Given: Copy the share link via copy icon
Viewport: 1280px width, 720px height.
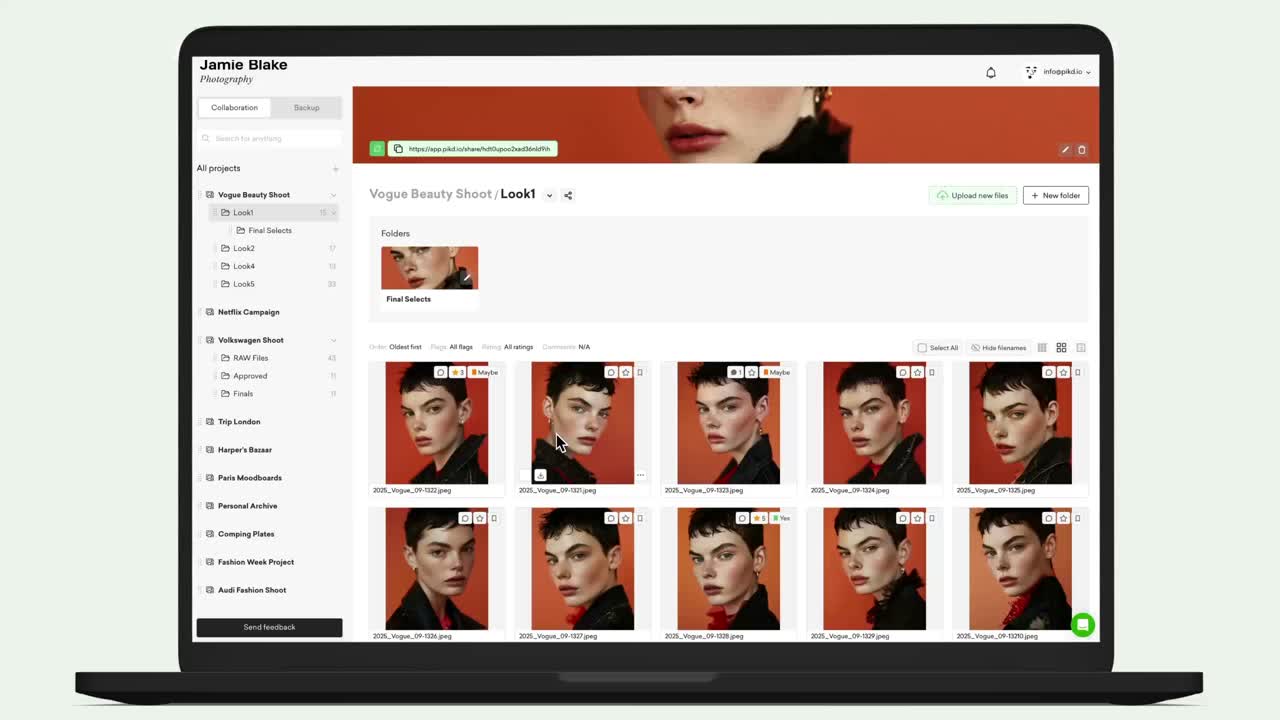Looking at the screenshot, I should [398, 149].
